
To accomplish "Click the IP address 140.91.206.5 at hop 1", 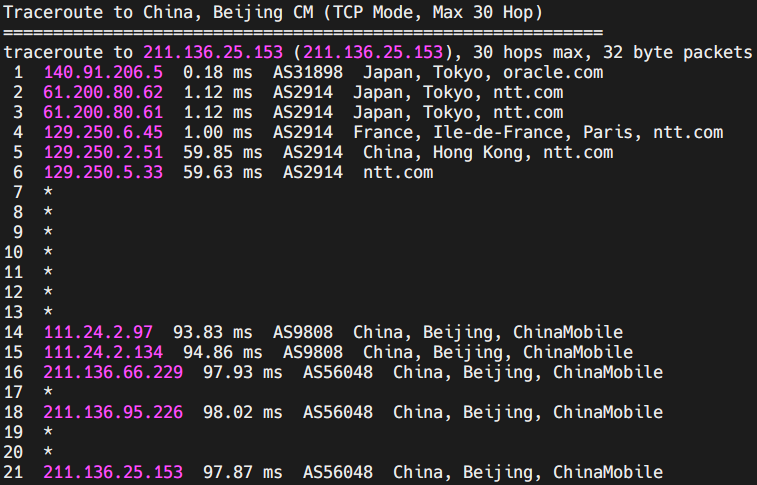I will click(103, 72).
